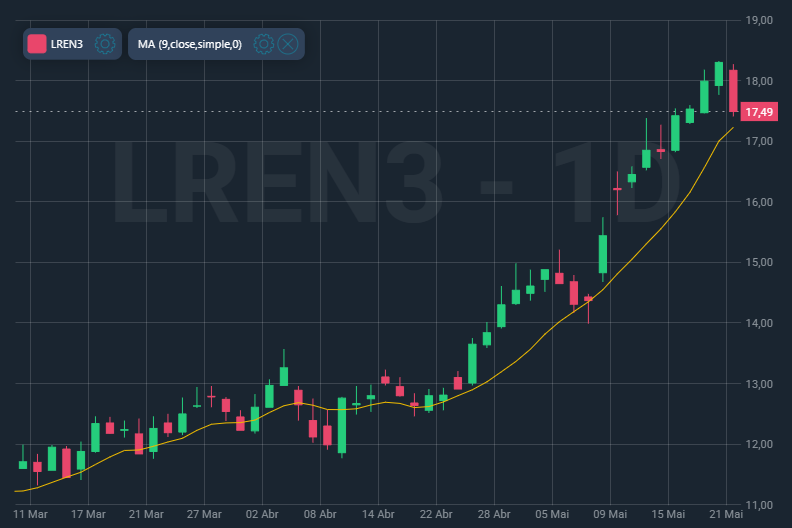792x528 pixels.
Task: Click the 09 Mai date label
Action: click(610, 514)
